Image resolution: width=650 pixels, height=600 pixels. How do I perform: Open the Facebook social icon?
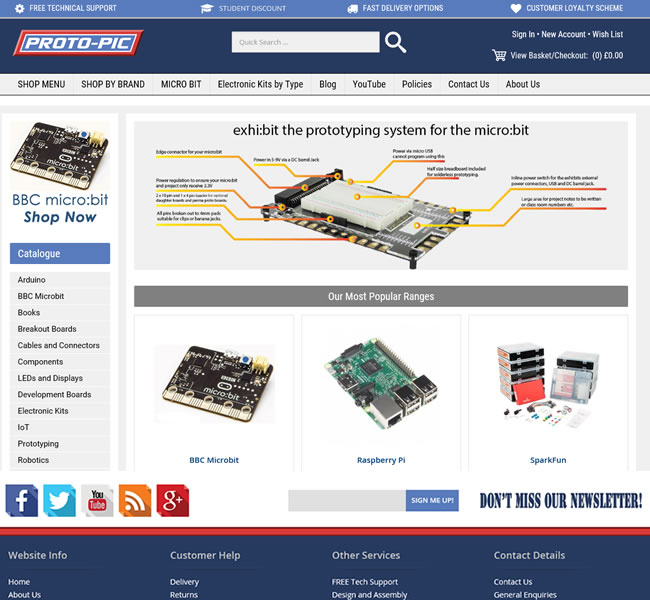(22, 500)
